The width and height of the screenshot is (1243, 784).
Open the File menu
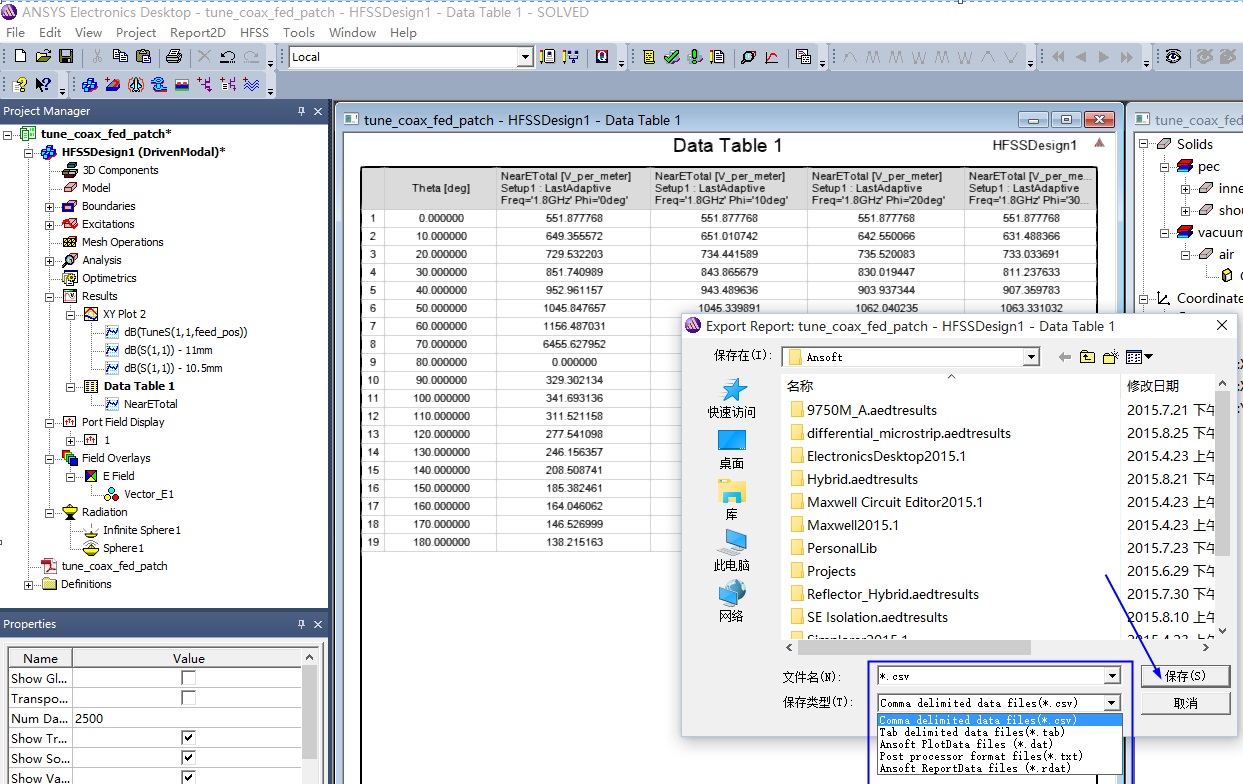15,32
